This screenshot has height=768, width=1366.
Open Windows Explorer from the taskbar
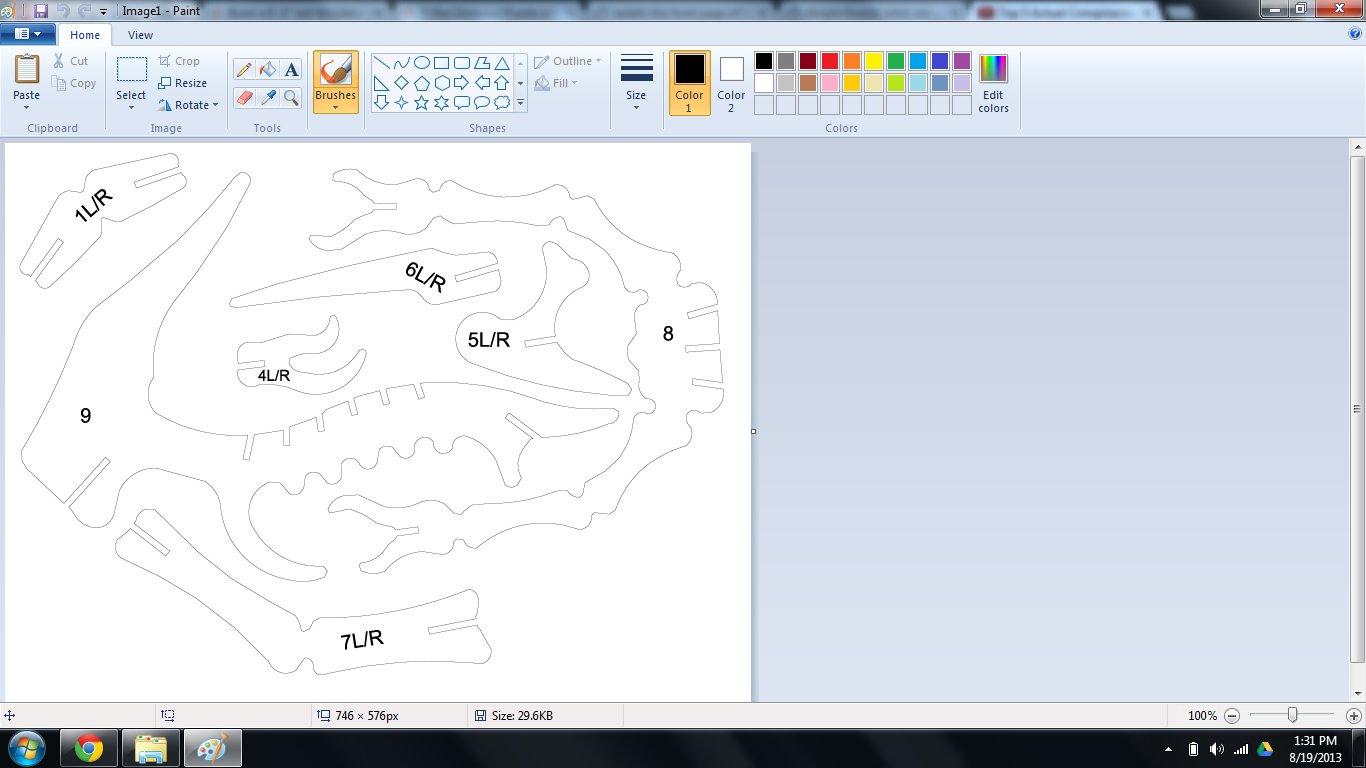[x=151, y=748]
